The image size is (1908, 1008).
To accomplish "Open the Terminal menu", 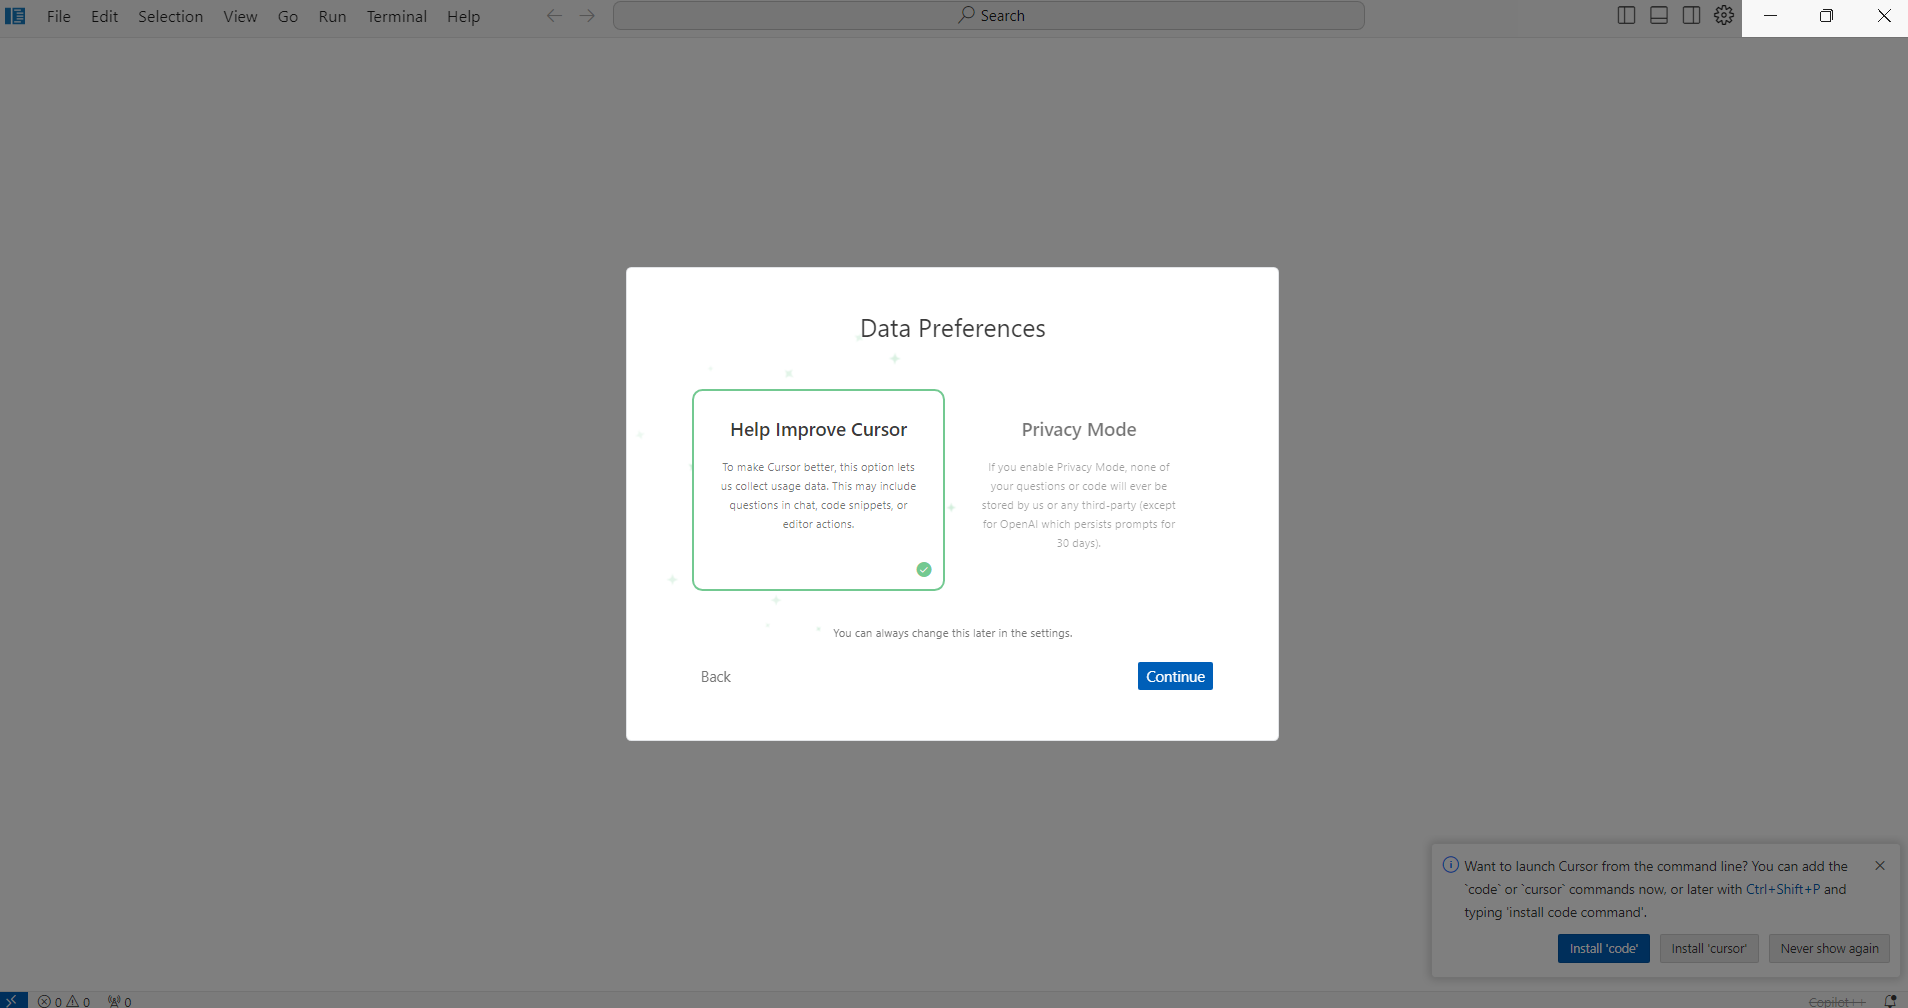I will [396, 16].
